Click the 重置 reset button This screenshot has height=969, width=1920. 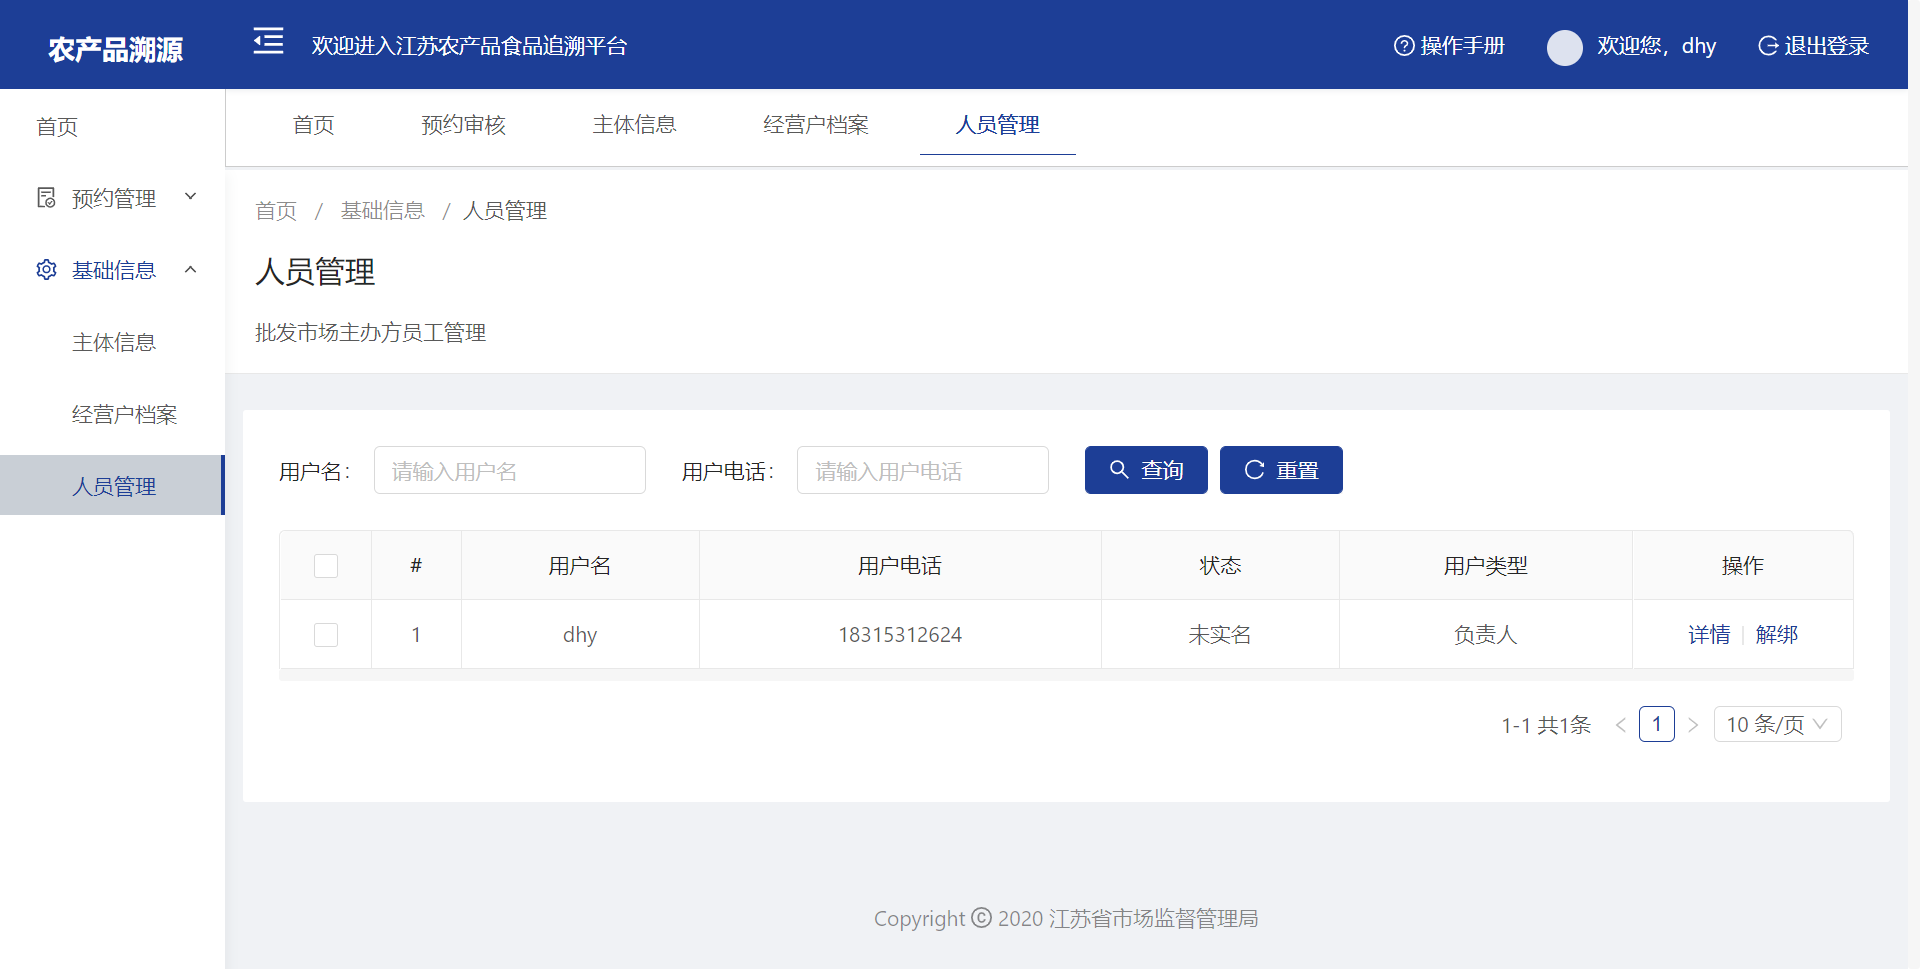tap(1281, 470)
